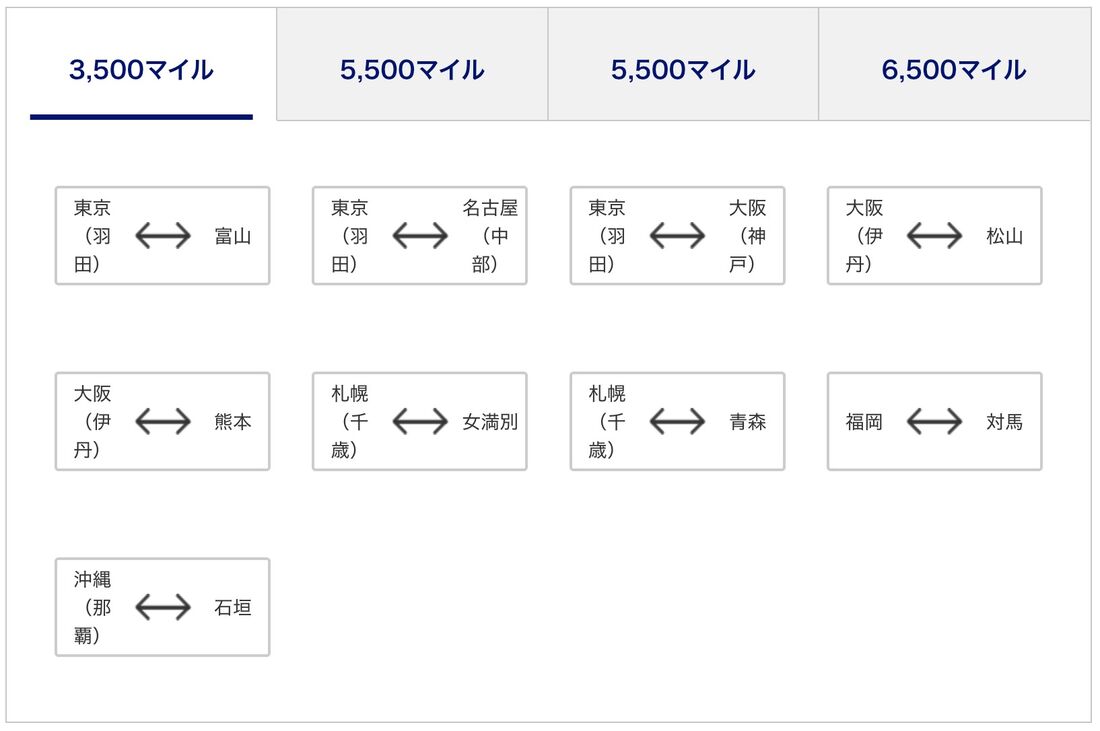The height and width of the screenshot is (731, 1100).
Task: Click the arrow icon between 札幌（千歳） and 青森
Action: click(x=676, y=421)
